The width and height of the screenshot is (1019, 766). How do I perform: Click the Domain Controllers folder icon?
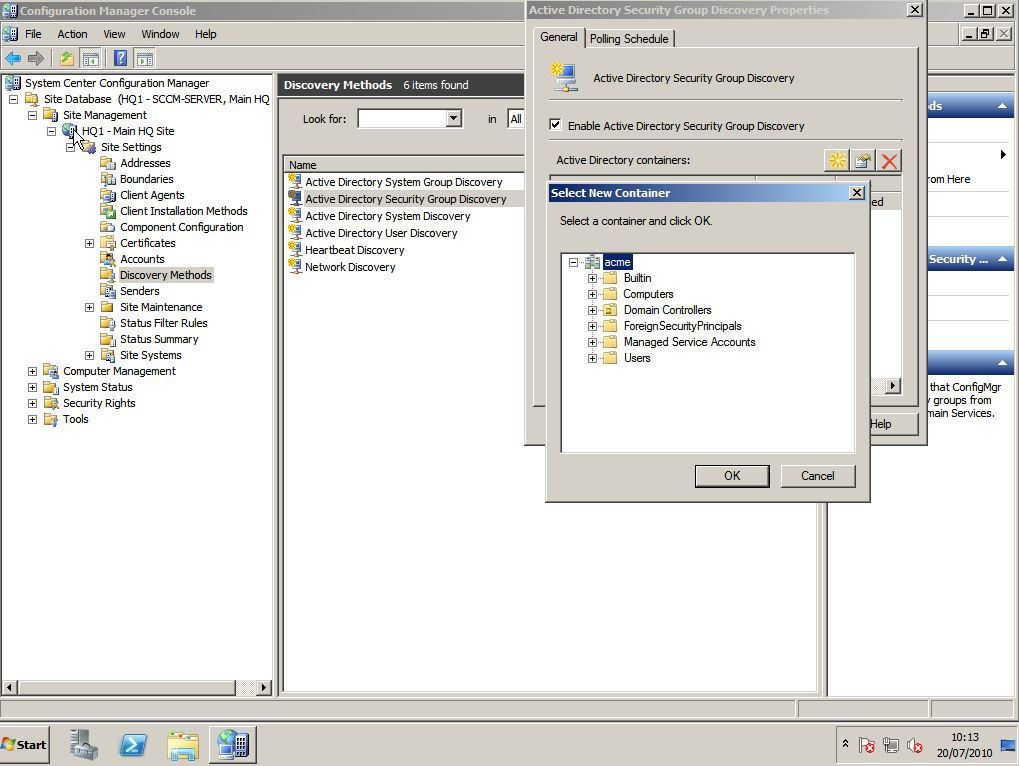[610, 310]
